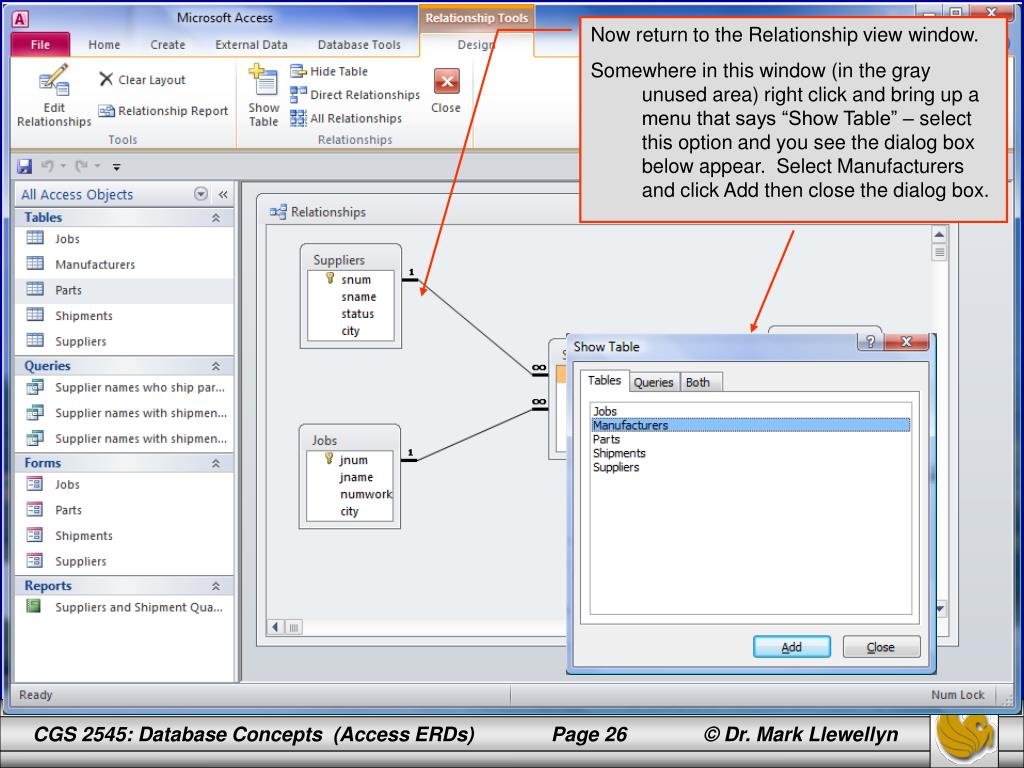Open the File tab
Viewport: 1024px width, 768px height.
click(40, 44)
